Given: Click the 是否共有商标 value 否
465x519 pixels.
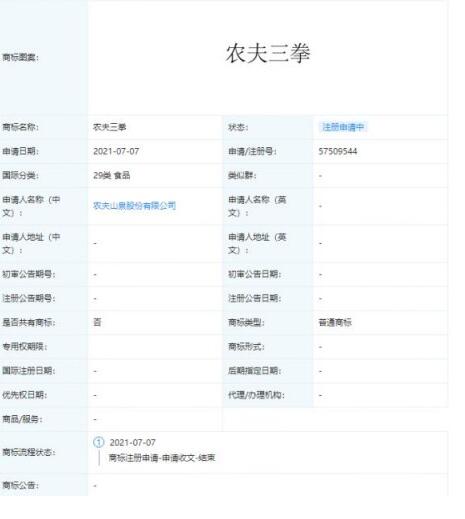Looking at the screenshot, I should click(x=97, y=322).
